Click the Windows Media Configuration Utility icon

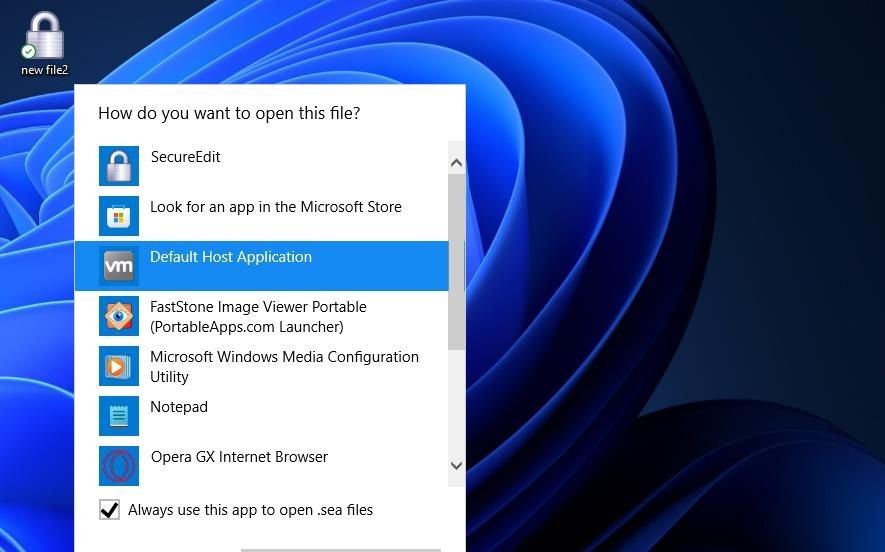point(119,366)
